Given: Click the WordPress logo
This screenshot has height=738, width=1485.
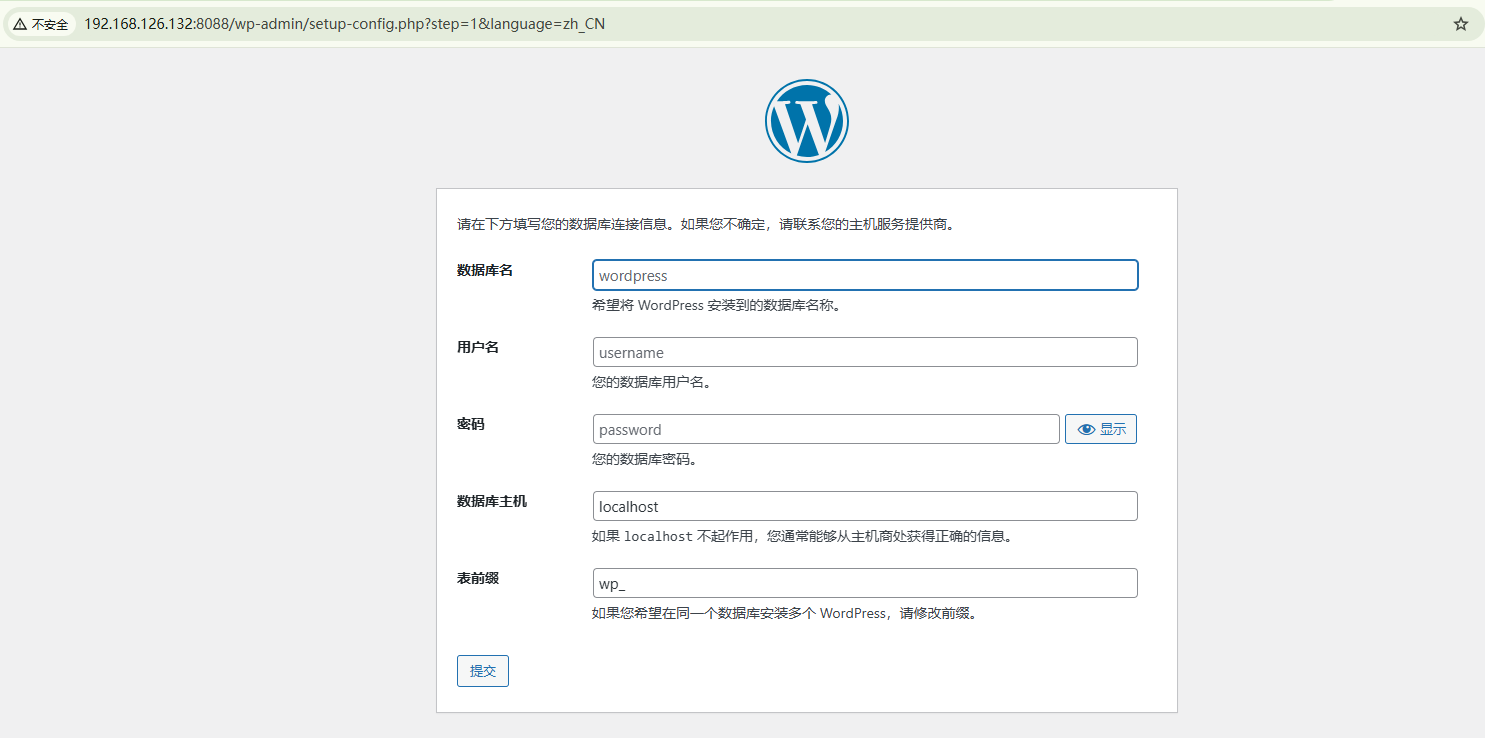Looking at the screenshot, I should click(807, 121).
